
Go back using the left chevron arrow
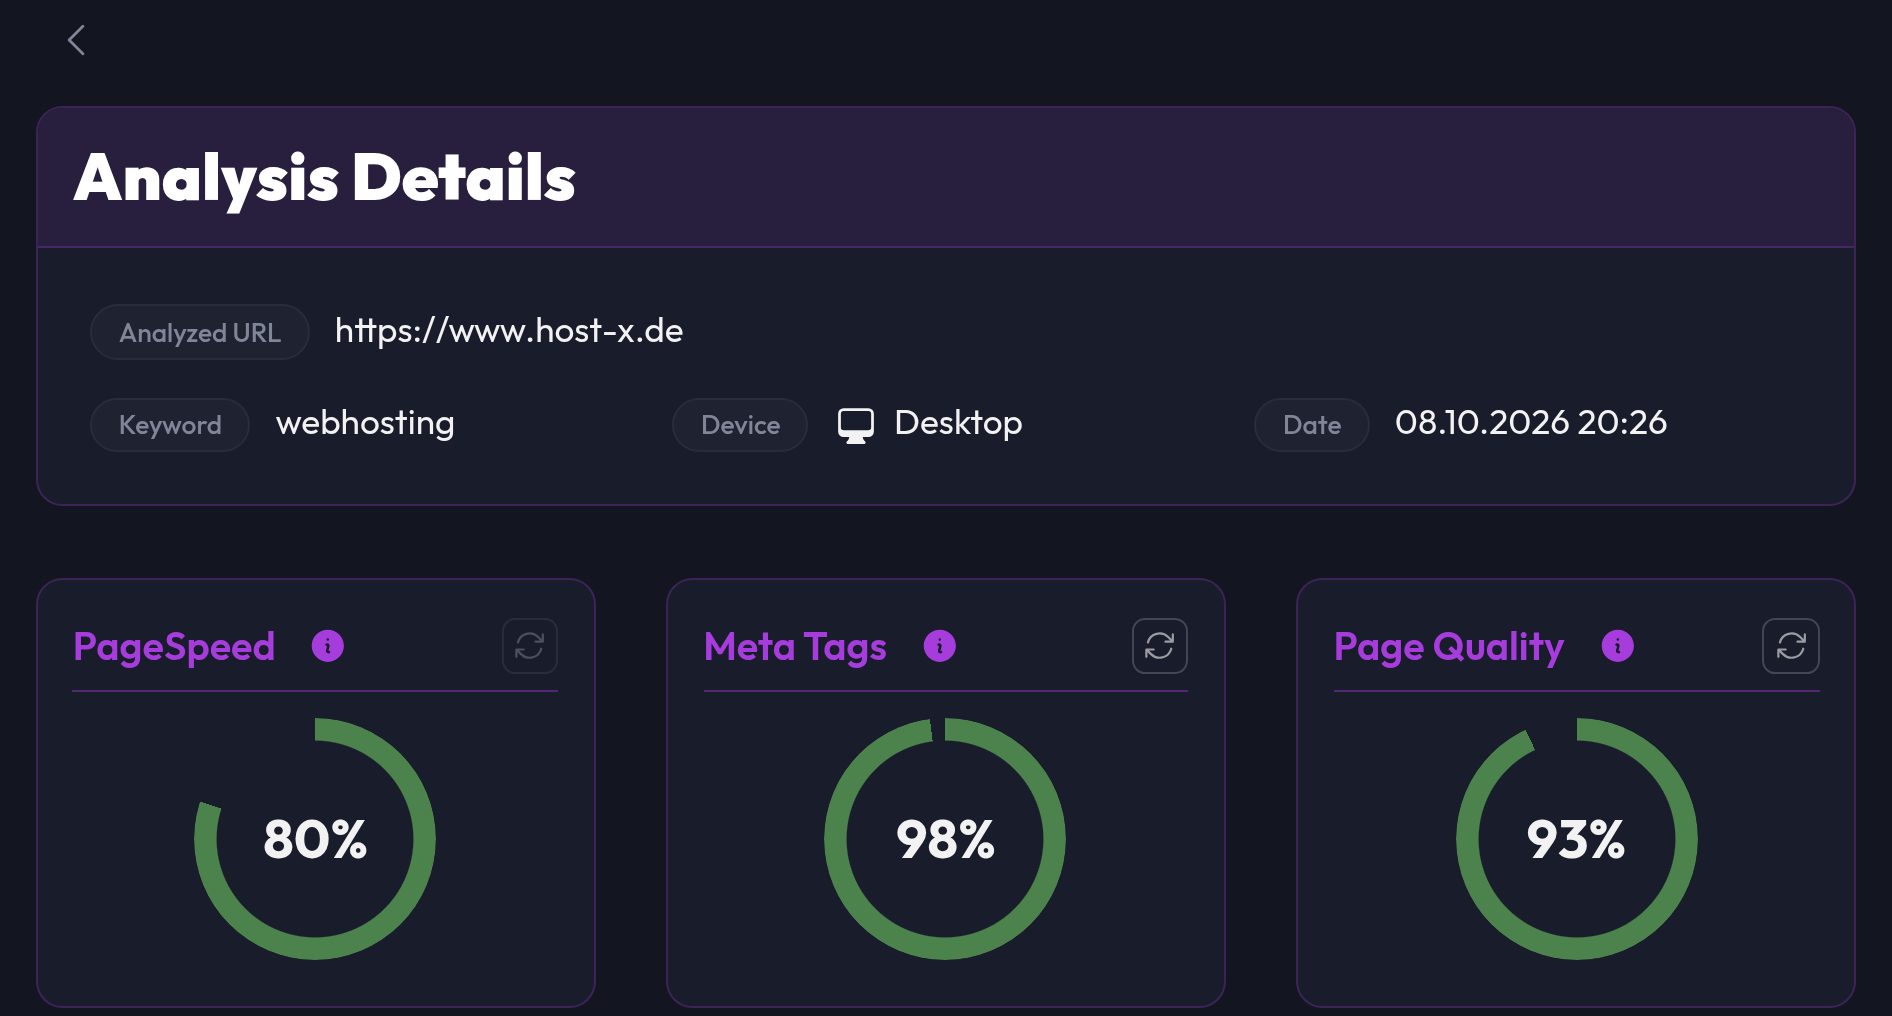[x=76, y=40]
